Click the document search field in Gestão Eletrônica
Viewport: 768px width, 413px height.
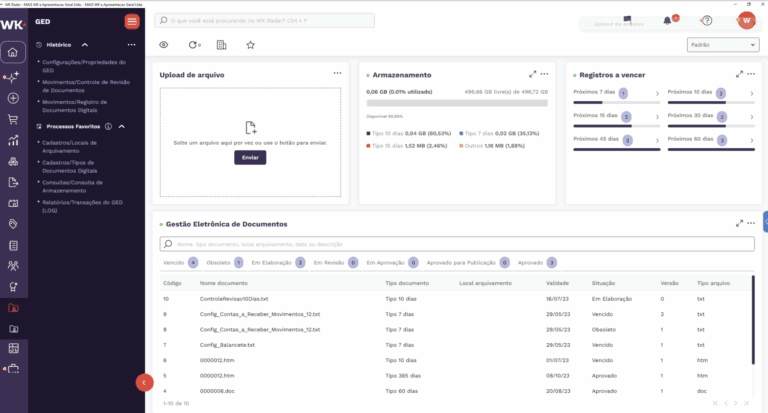point(458,244)
